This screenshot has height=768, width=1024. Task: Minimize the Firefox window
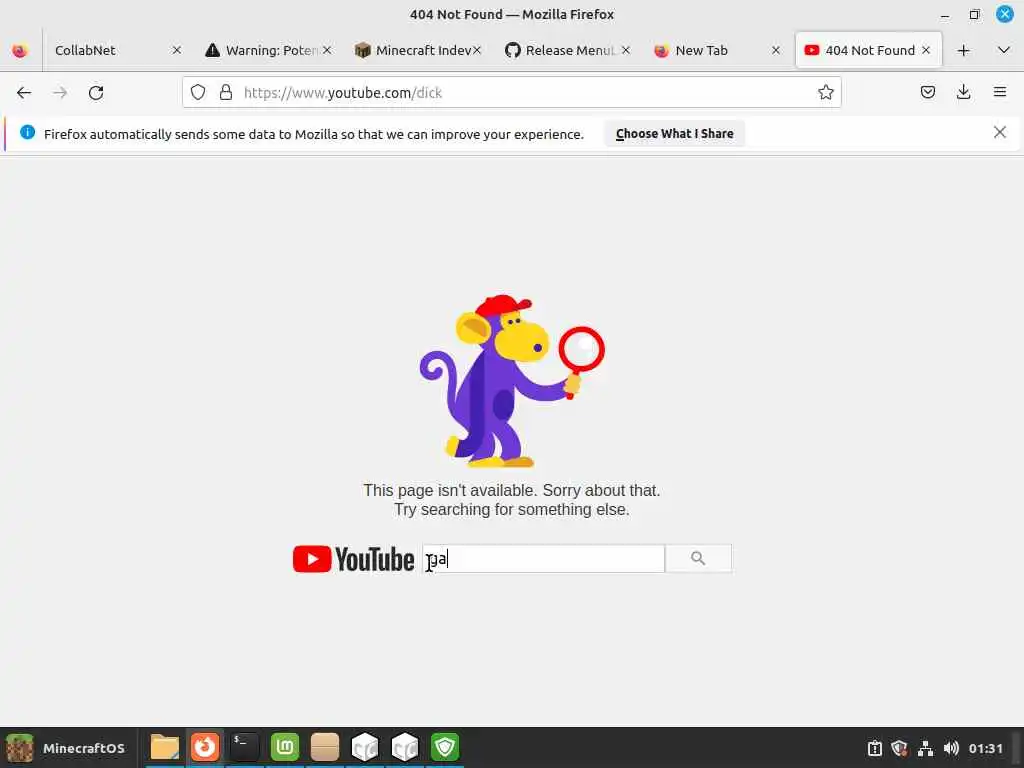pos(944,14)
